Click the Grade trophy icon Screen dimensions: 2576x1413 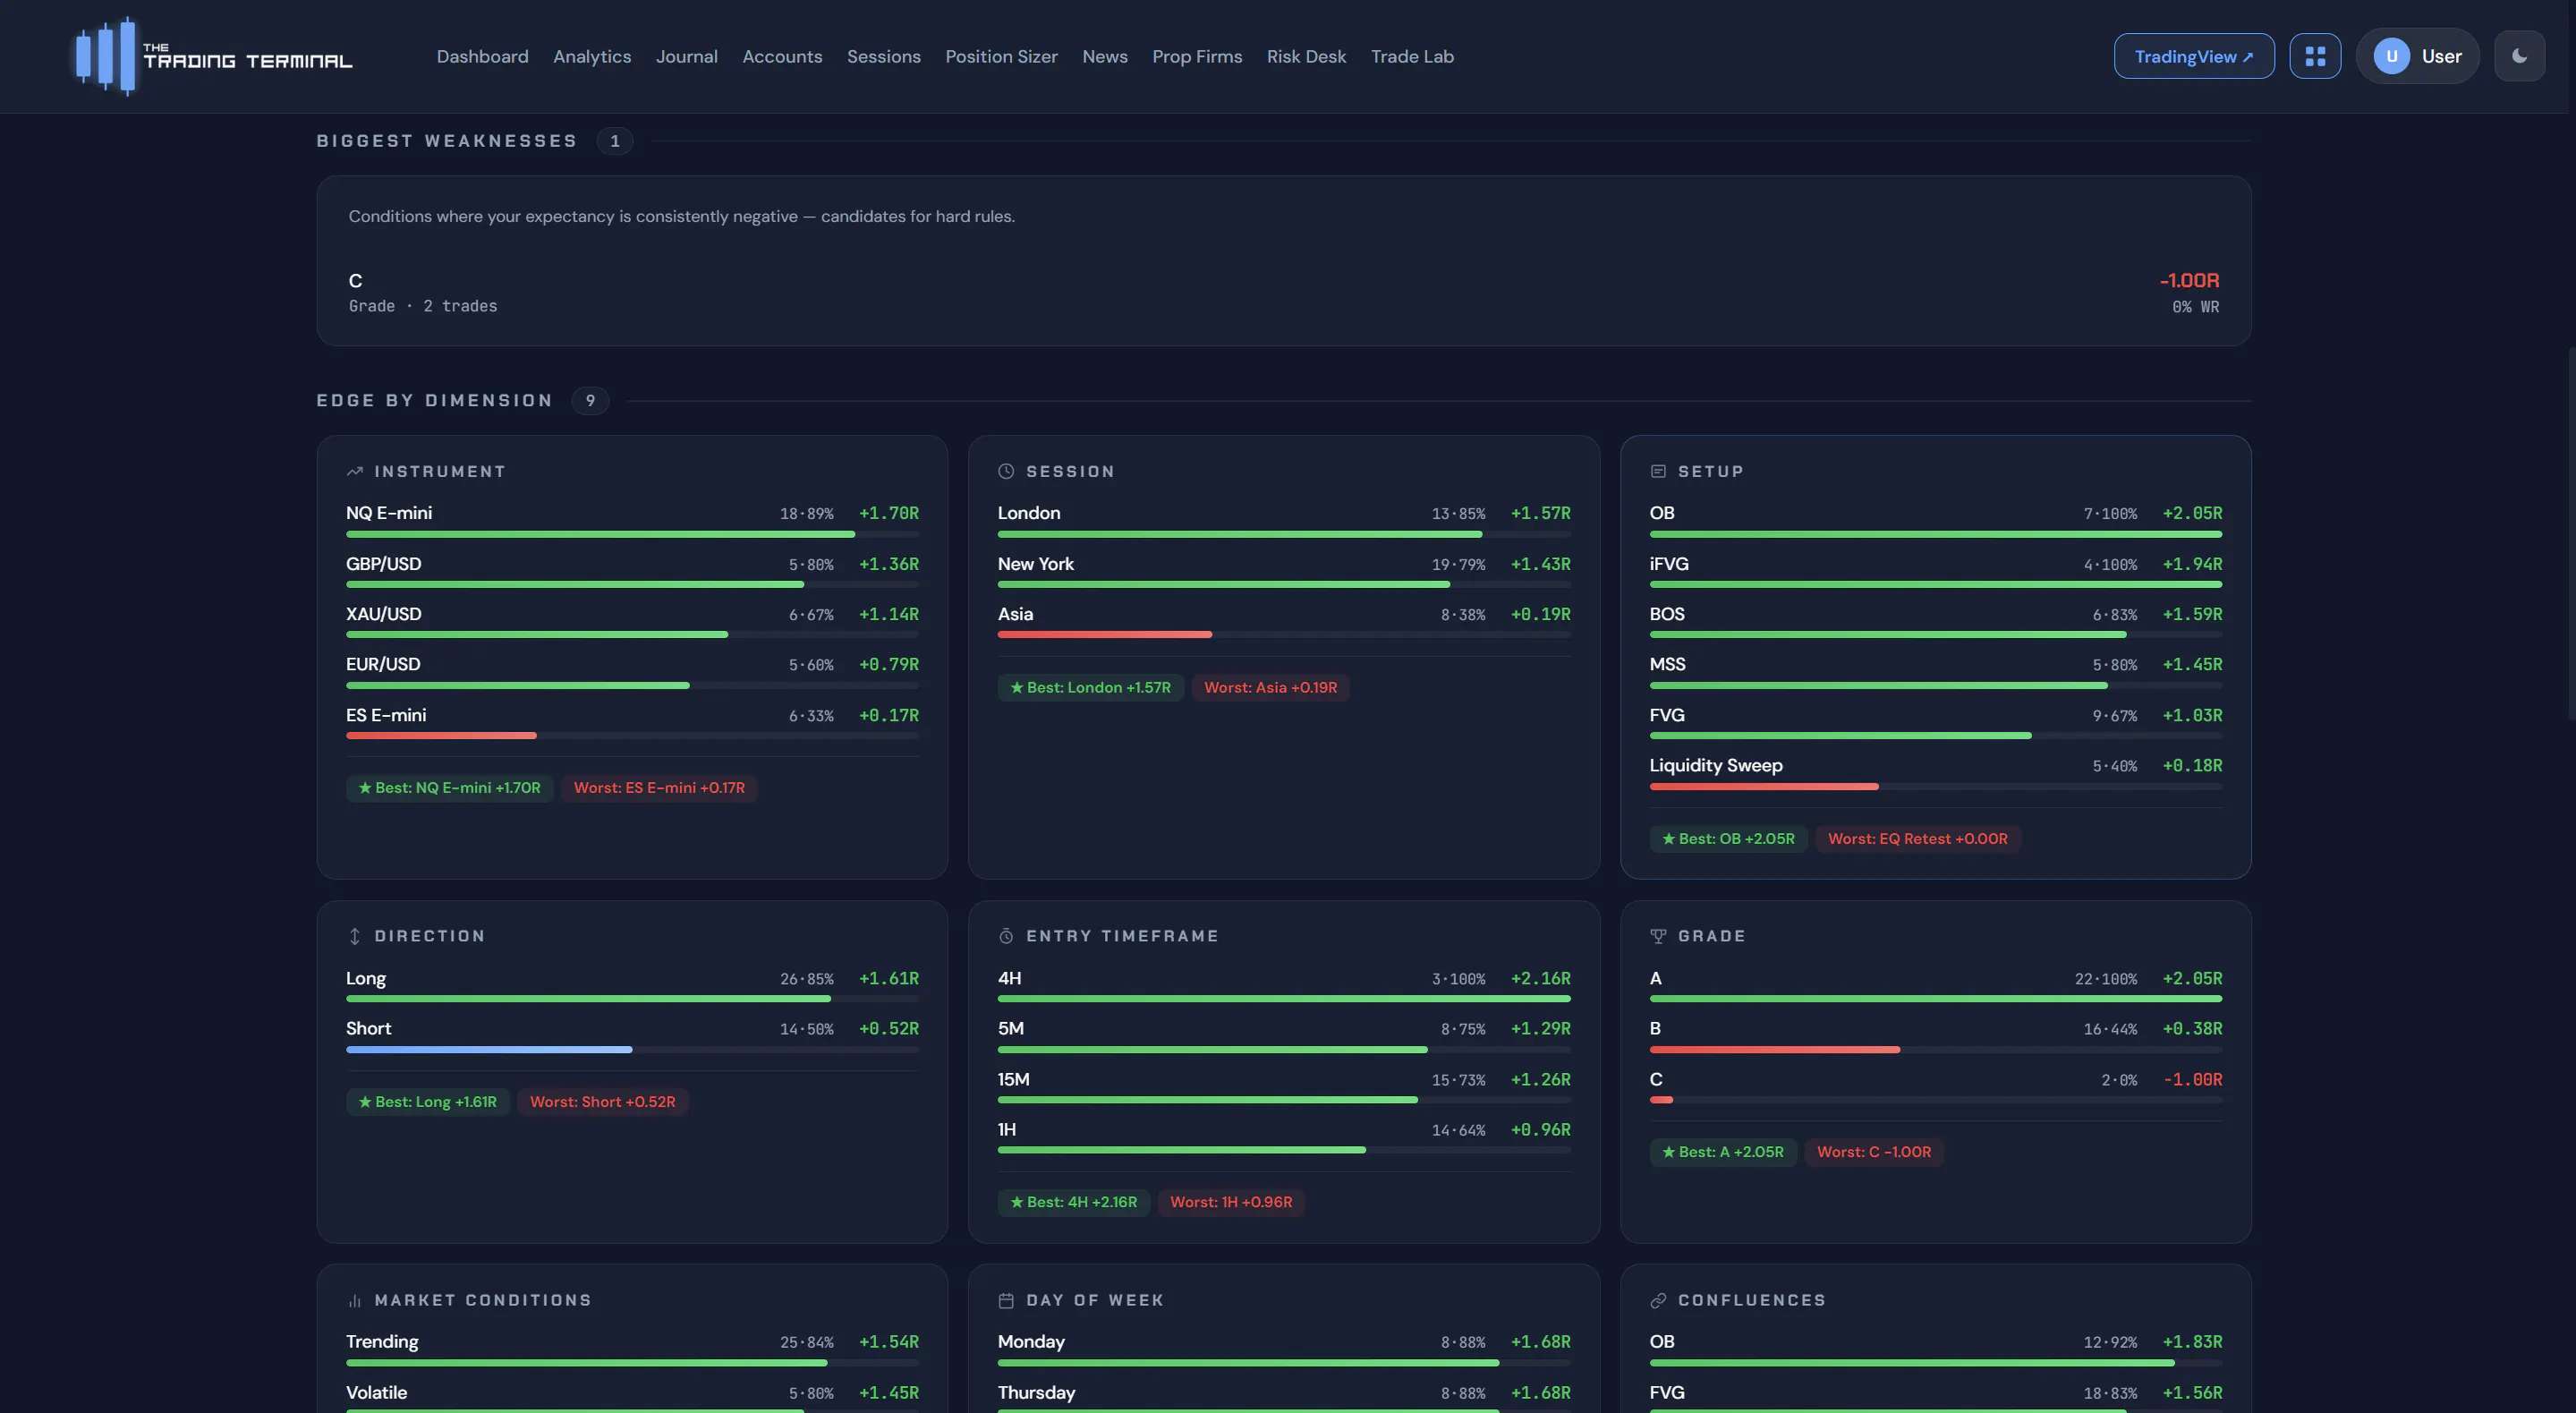1658,936
